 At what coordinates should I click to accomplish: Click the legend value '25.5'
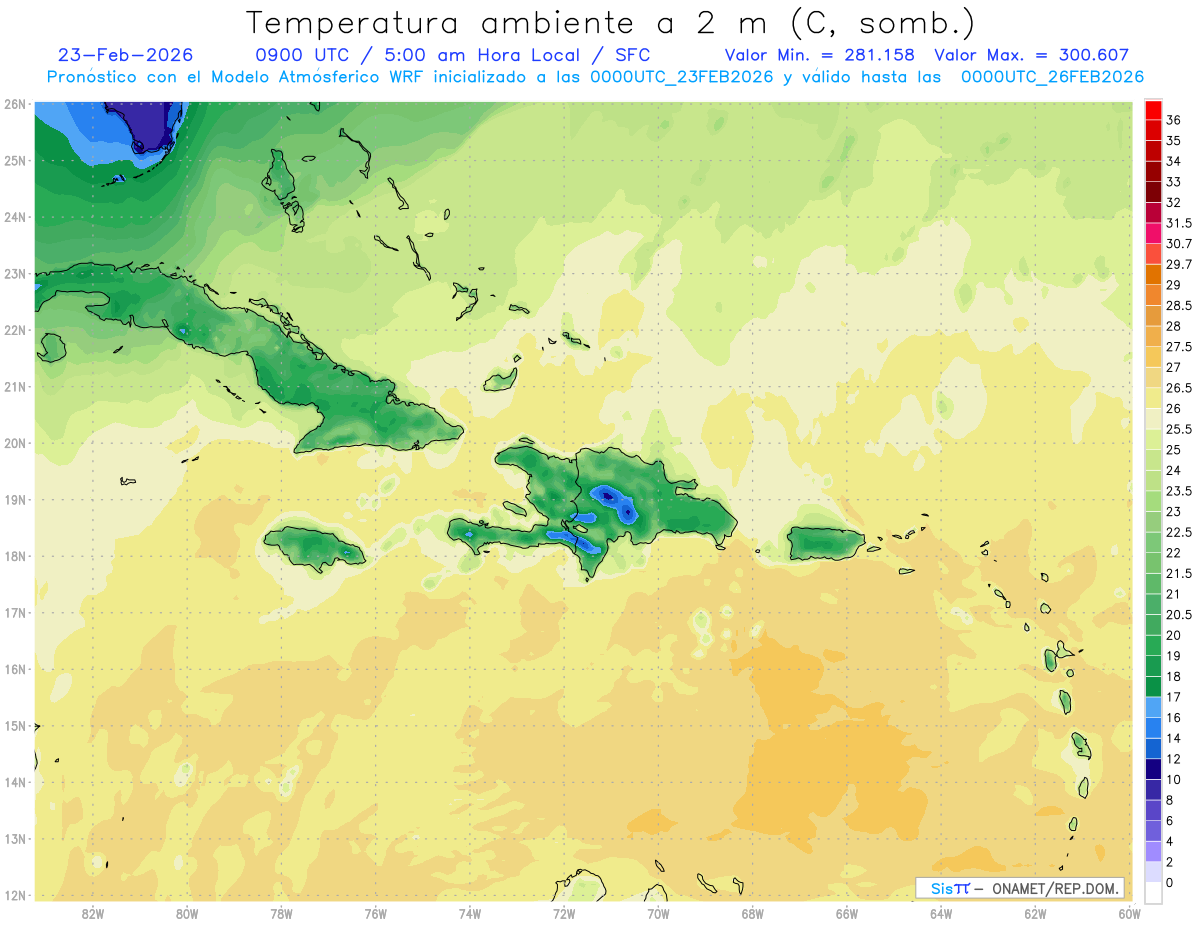[x=1179, y=429]
